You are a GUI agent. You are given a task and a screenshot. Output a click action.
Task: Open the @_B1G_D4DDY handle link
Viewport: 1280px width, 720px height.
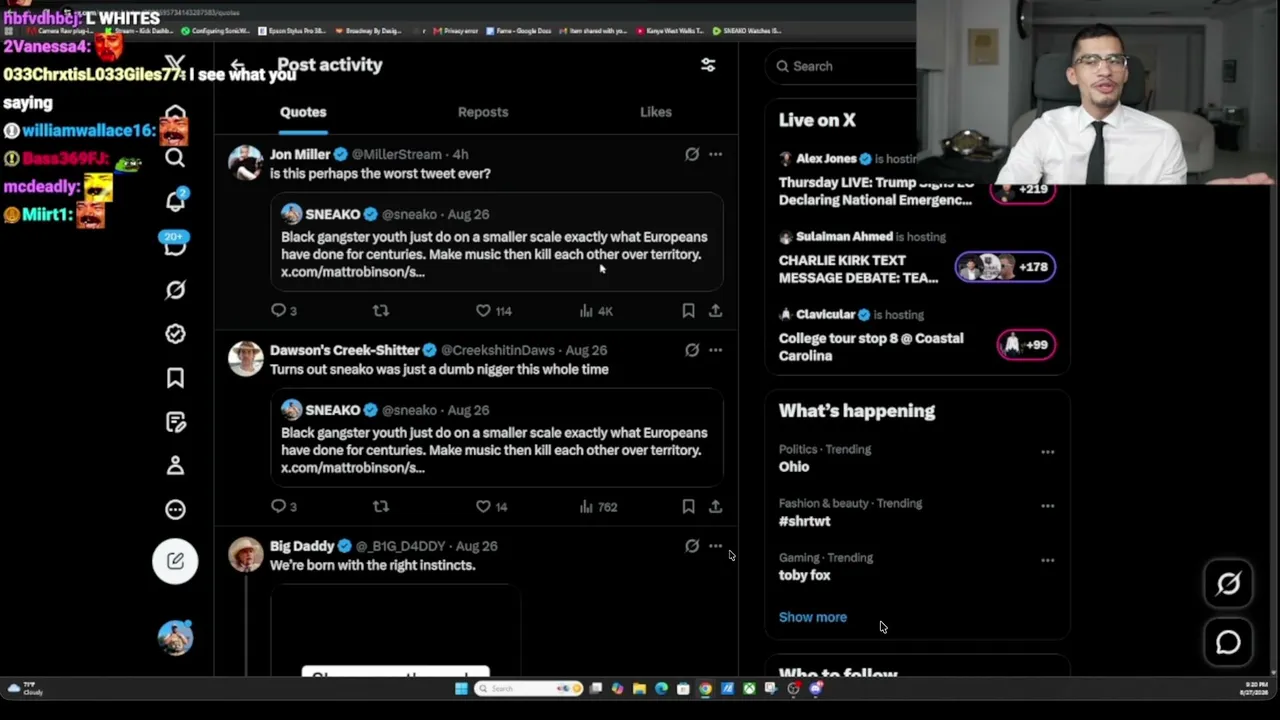point(401,546)
